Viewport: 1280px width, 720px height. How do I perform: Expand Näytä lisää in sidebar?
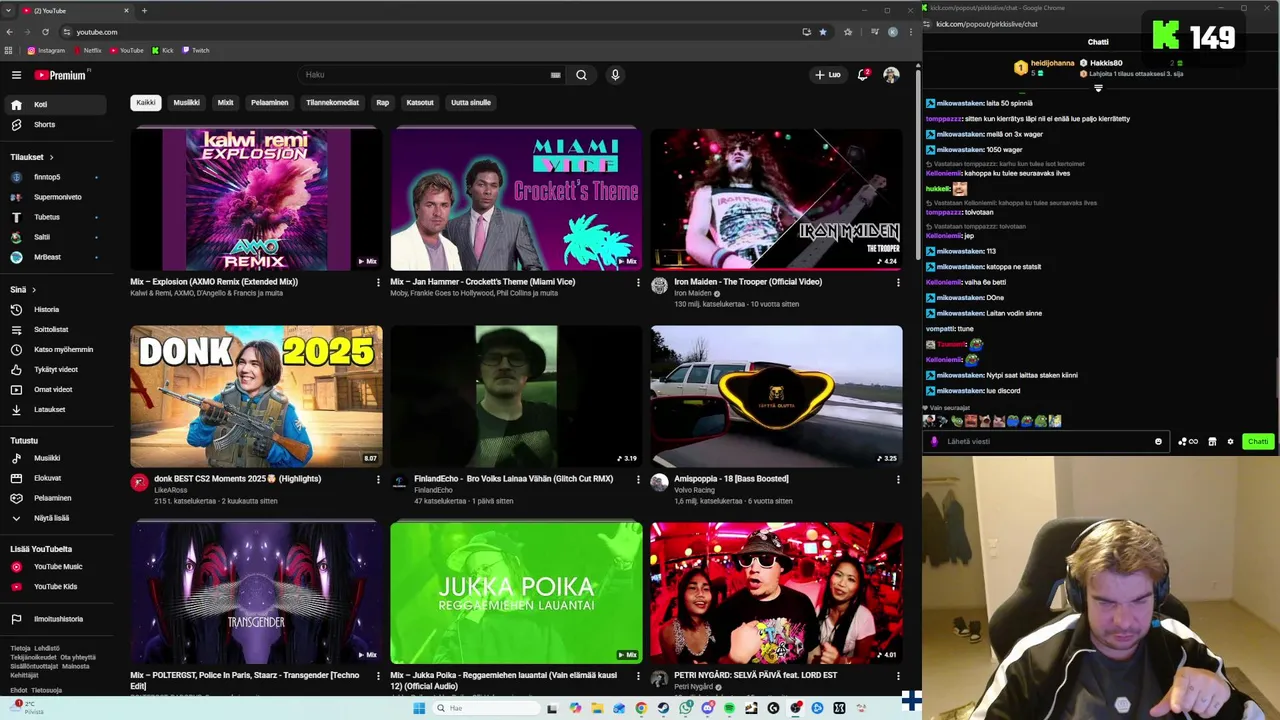coord(56,518)
